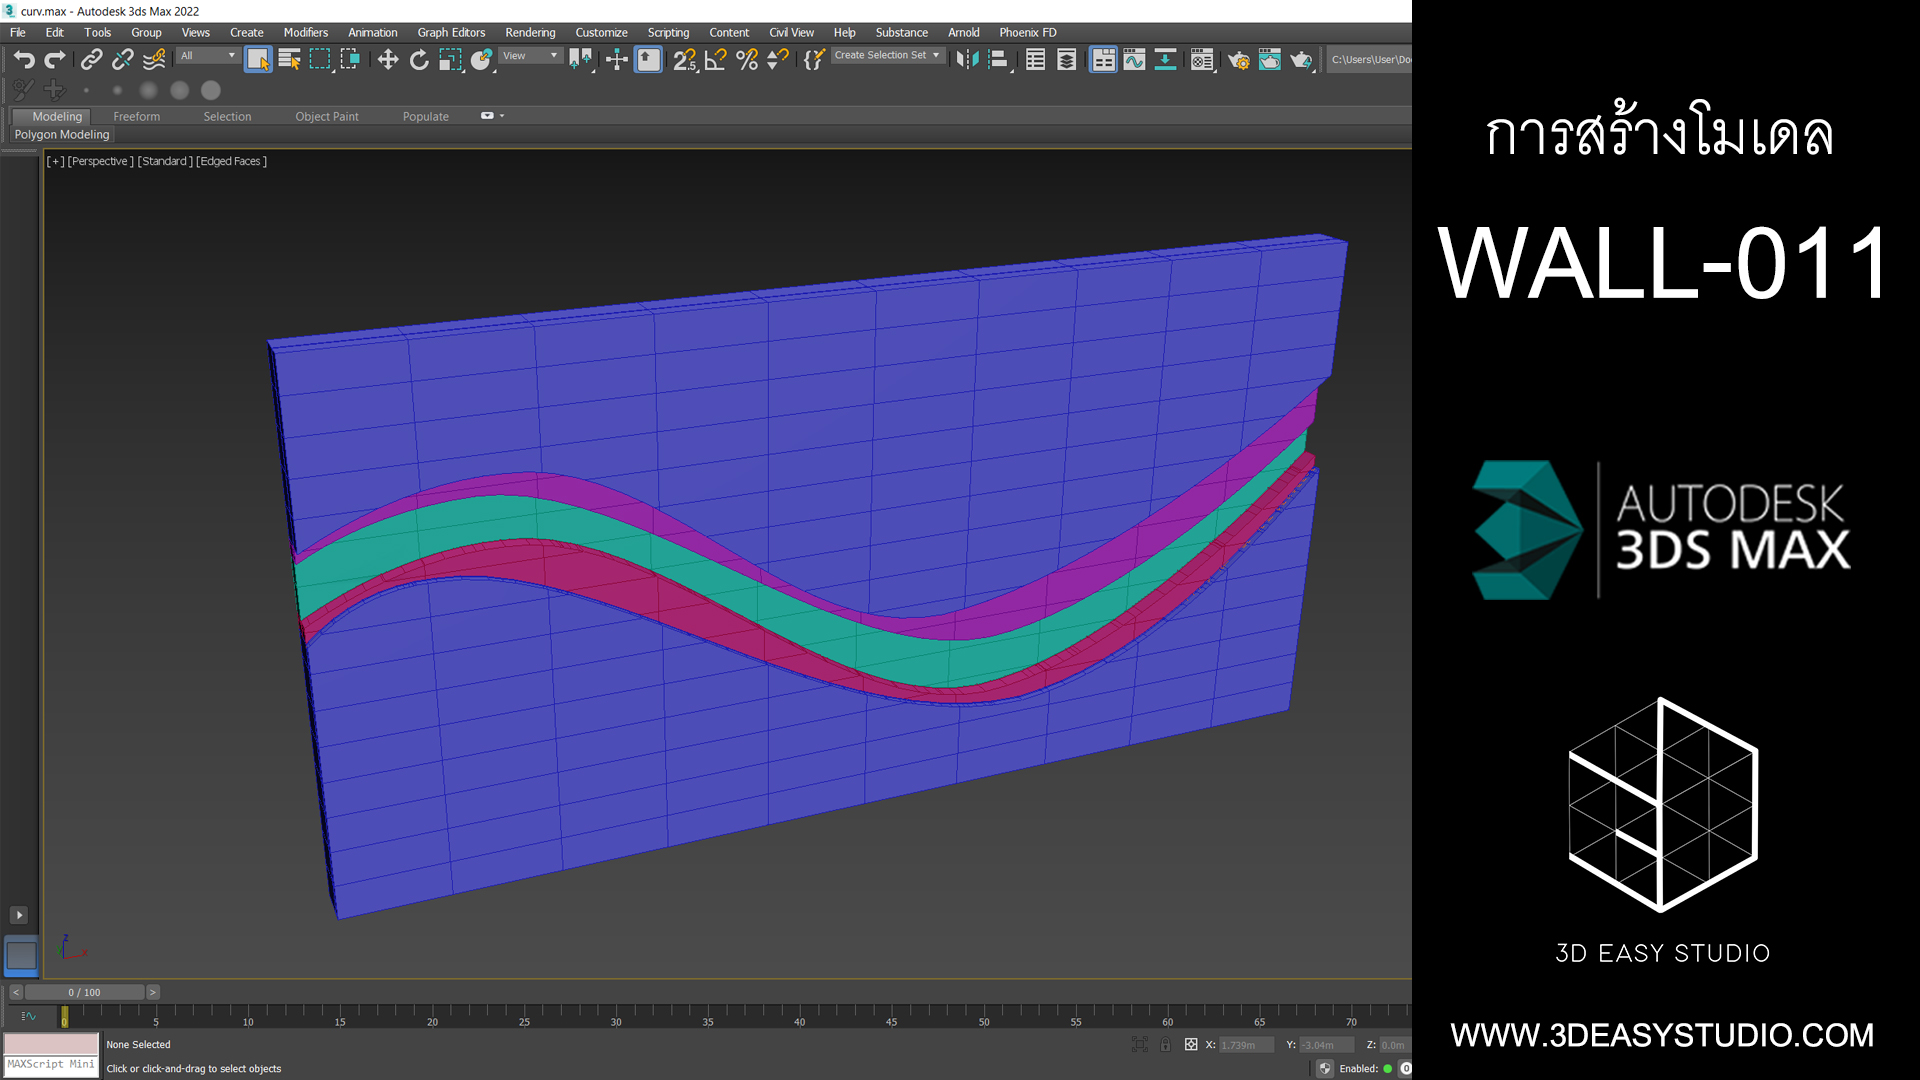The width and height of the screenshot is (1920, 1080).
Task: Open Create Selection Set dropdown
Action: (x=887, y=56)
